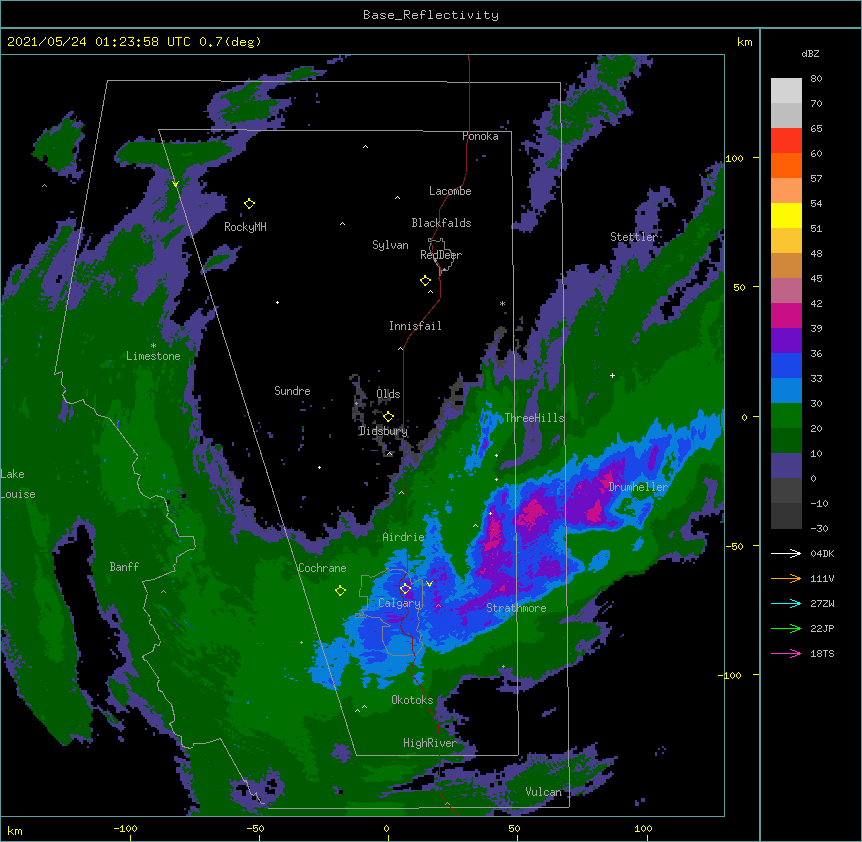The image size is (862, 842).
Task: Click the yellow diamond marker south of Cochrane
Action: (340, 591)
